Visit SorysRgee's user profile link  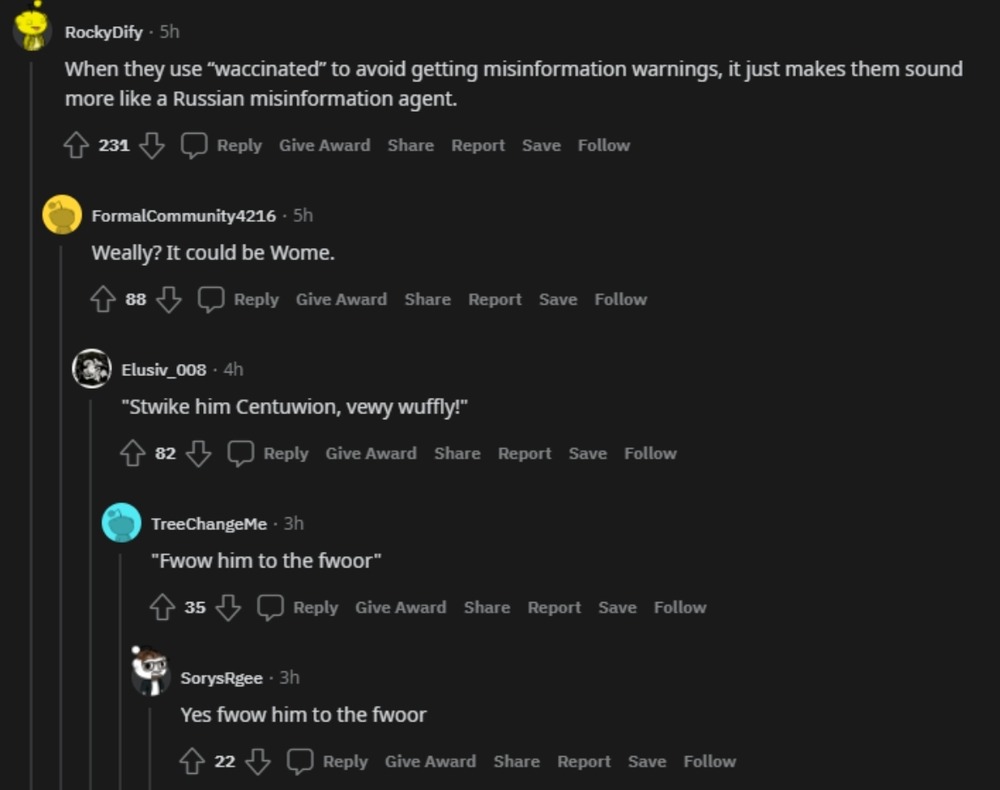(x=221, y=678)
